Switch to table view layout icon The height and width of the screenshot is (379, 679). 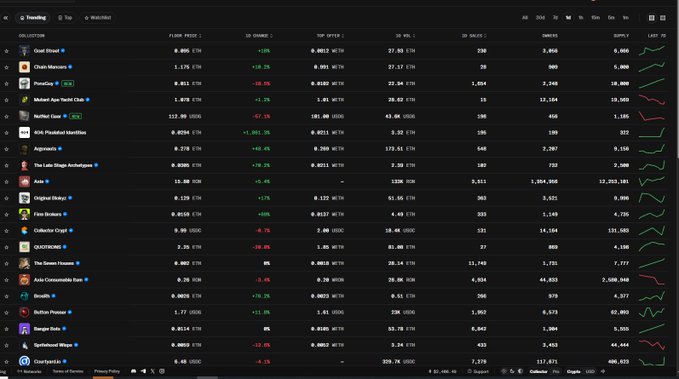click(x=651, y=18)
